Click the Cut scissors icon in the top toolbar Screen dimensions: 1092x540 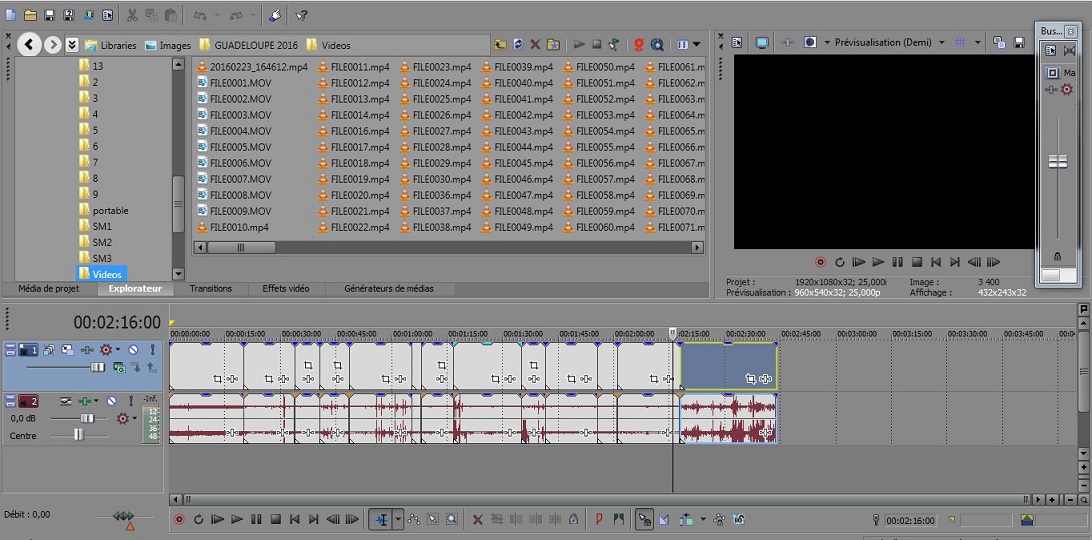pos(132,15)
